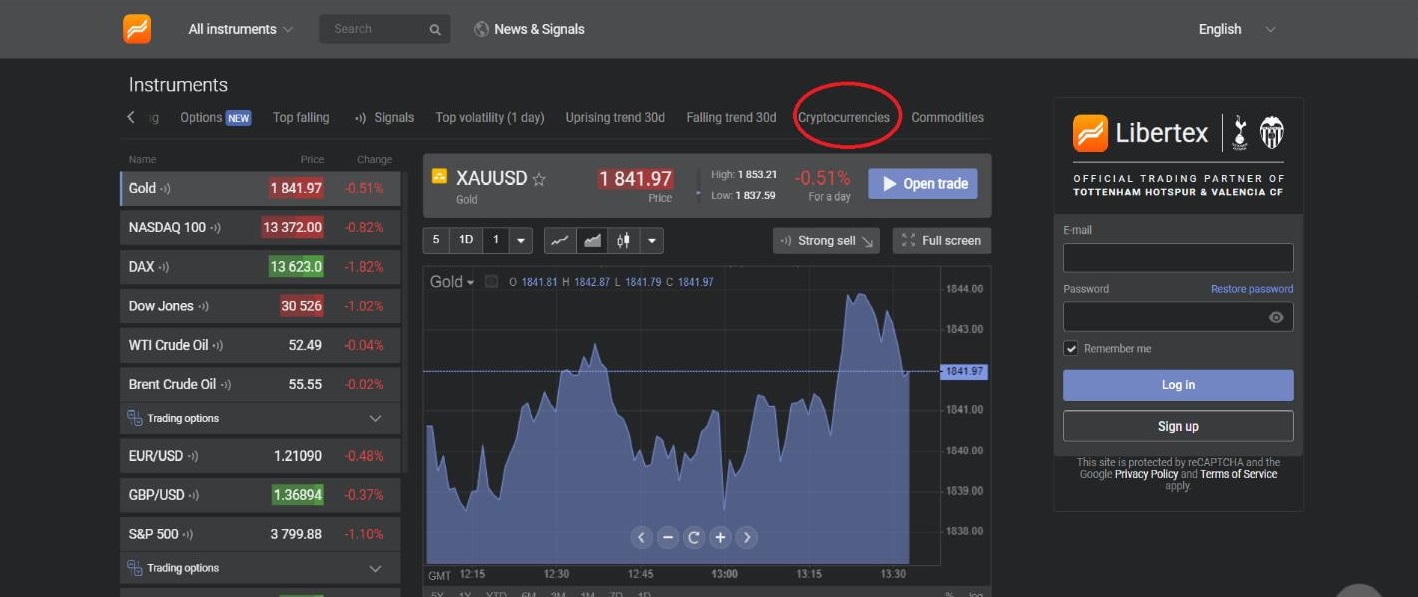Switch to line chart type
This screenshot has width=1418, height=597.
coord(560,240)
